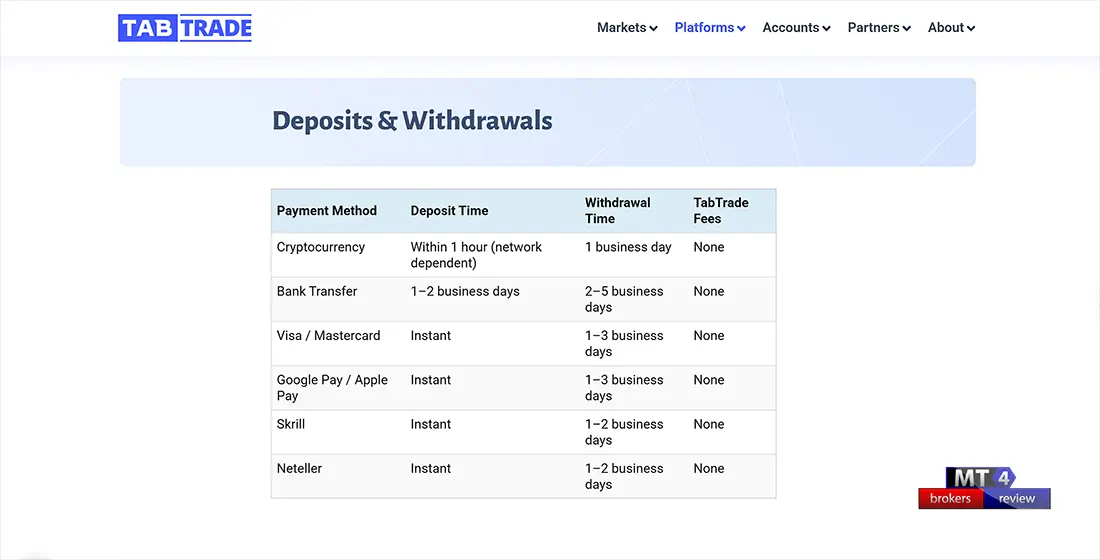The image size is (1100, 560).
Task: Open the Markets menu
Action: (x=627, y=27)
